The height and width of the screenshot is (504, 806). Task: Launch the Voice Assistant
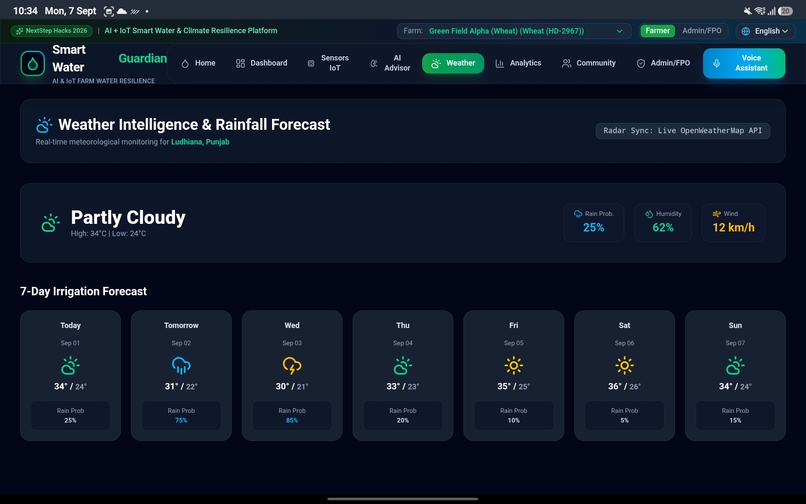point(744,63)
